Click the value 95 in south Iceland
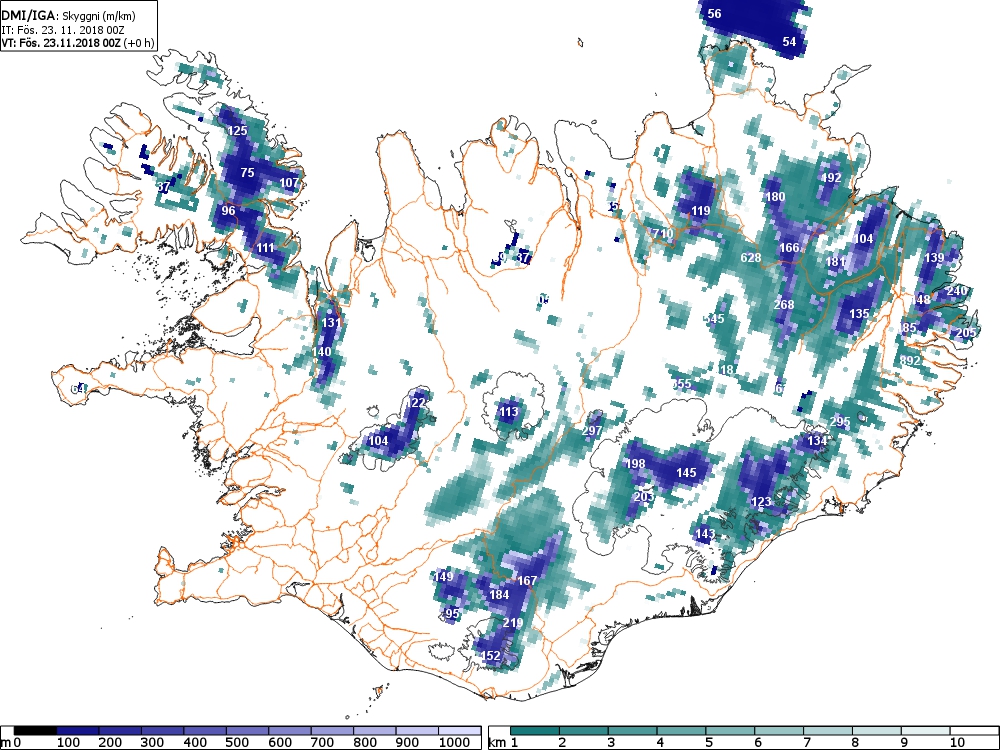The height and width of the screenshot is (750, 1000). click(x=452, y=614)
